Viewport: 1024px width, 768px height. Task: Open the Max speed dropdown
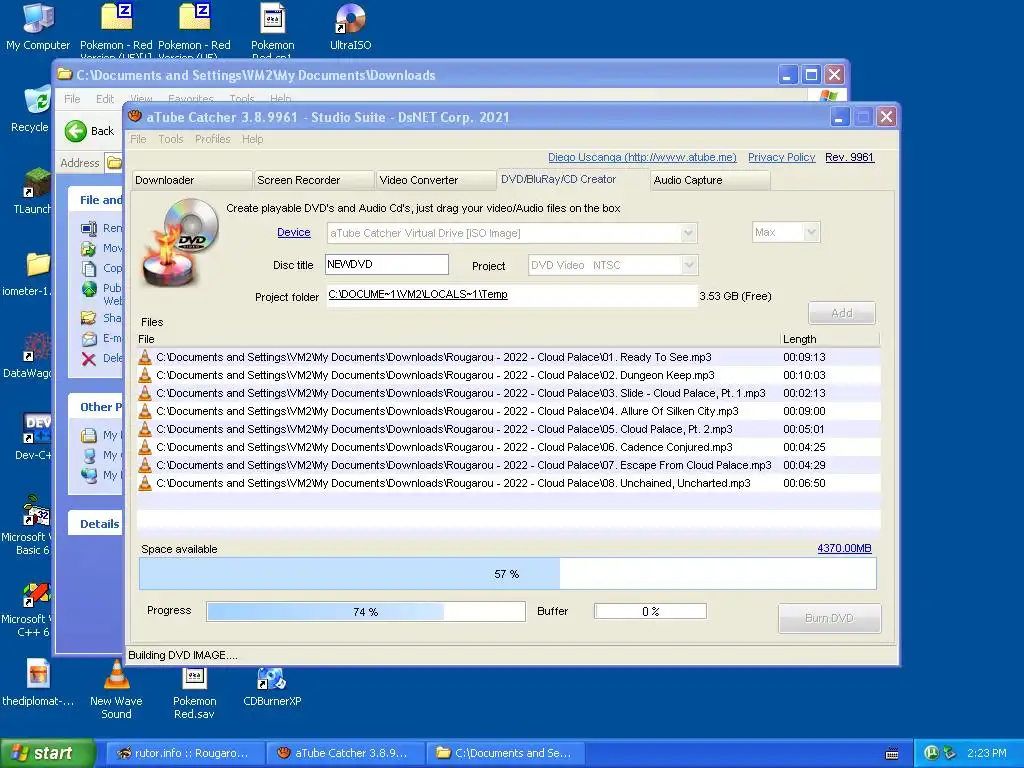811,232
